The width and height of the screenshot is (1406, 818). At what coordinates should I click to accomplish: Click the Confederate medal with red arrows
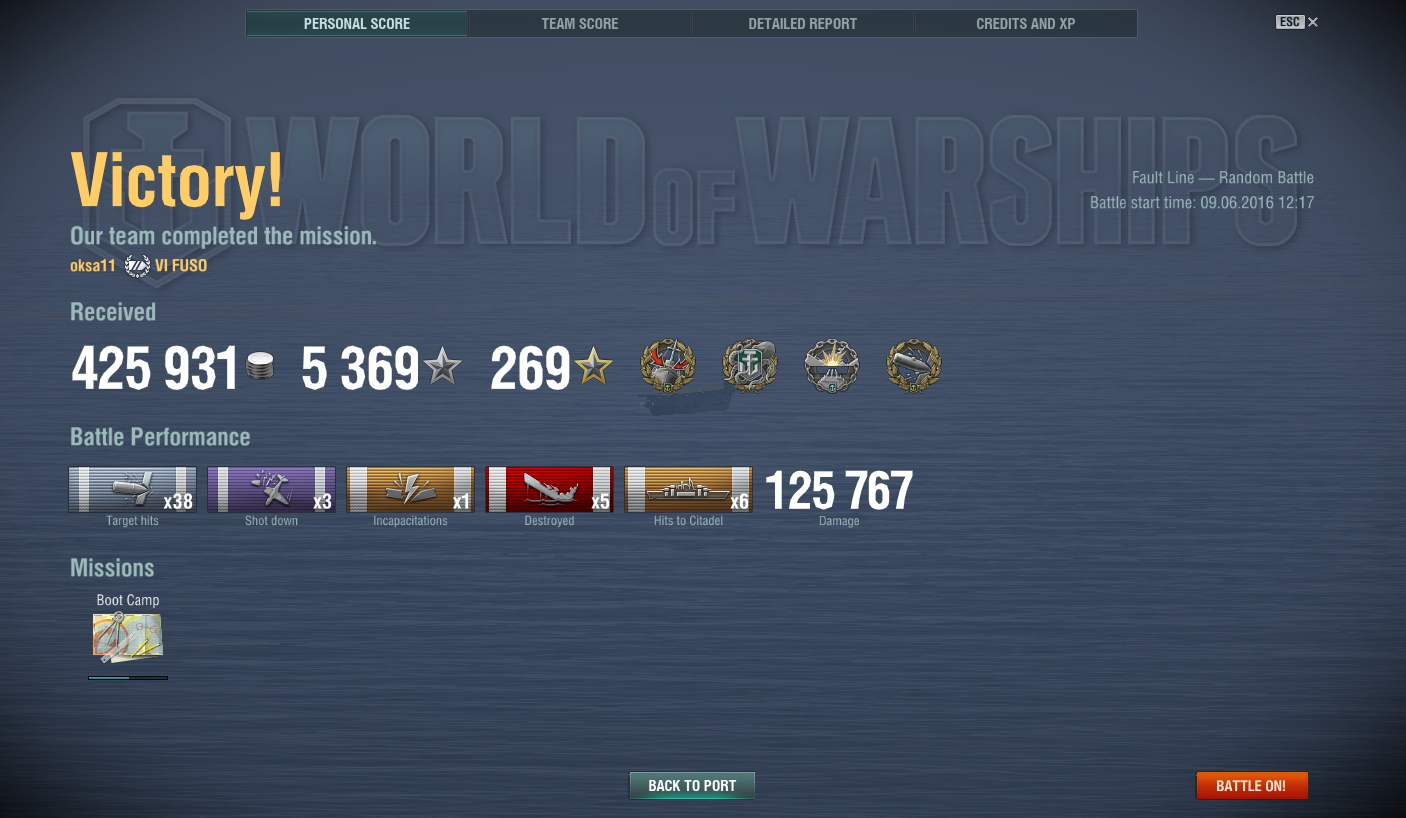(667, 366)
